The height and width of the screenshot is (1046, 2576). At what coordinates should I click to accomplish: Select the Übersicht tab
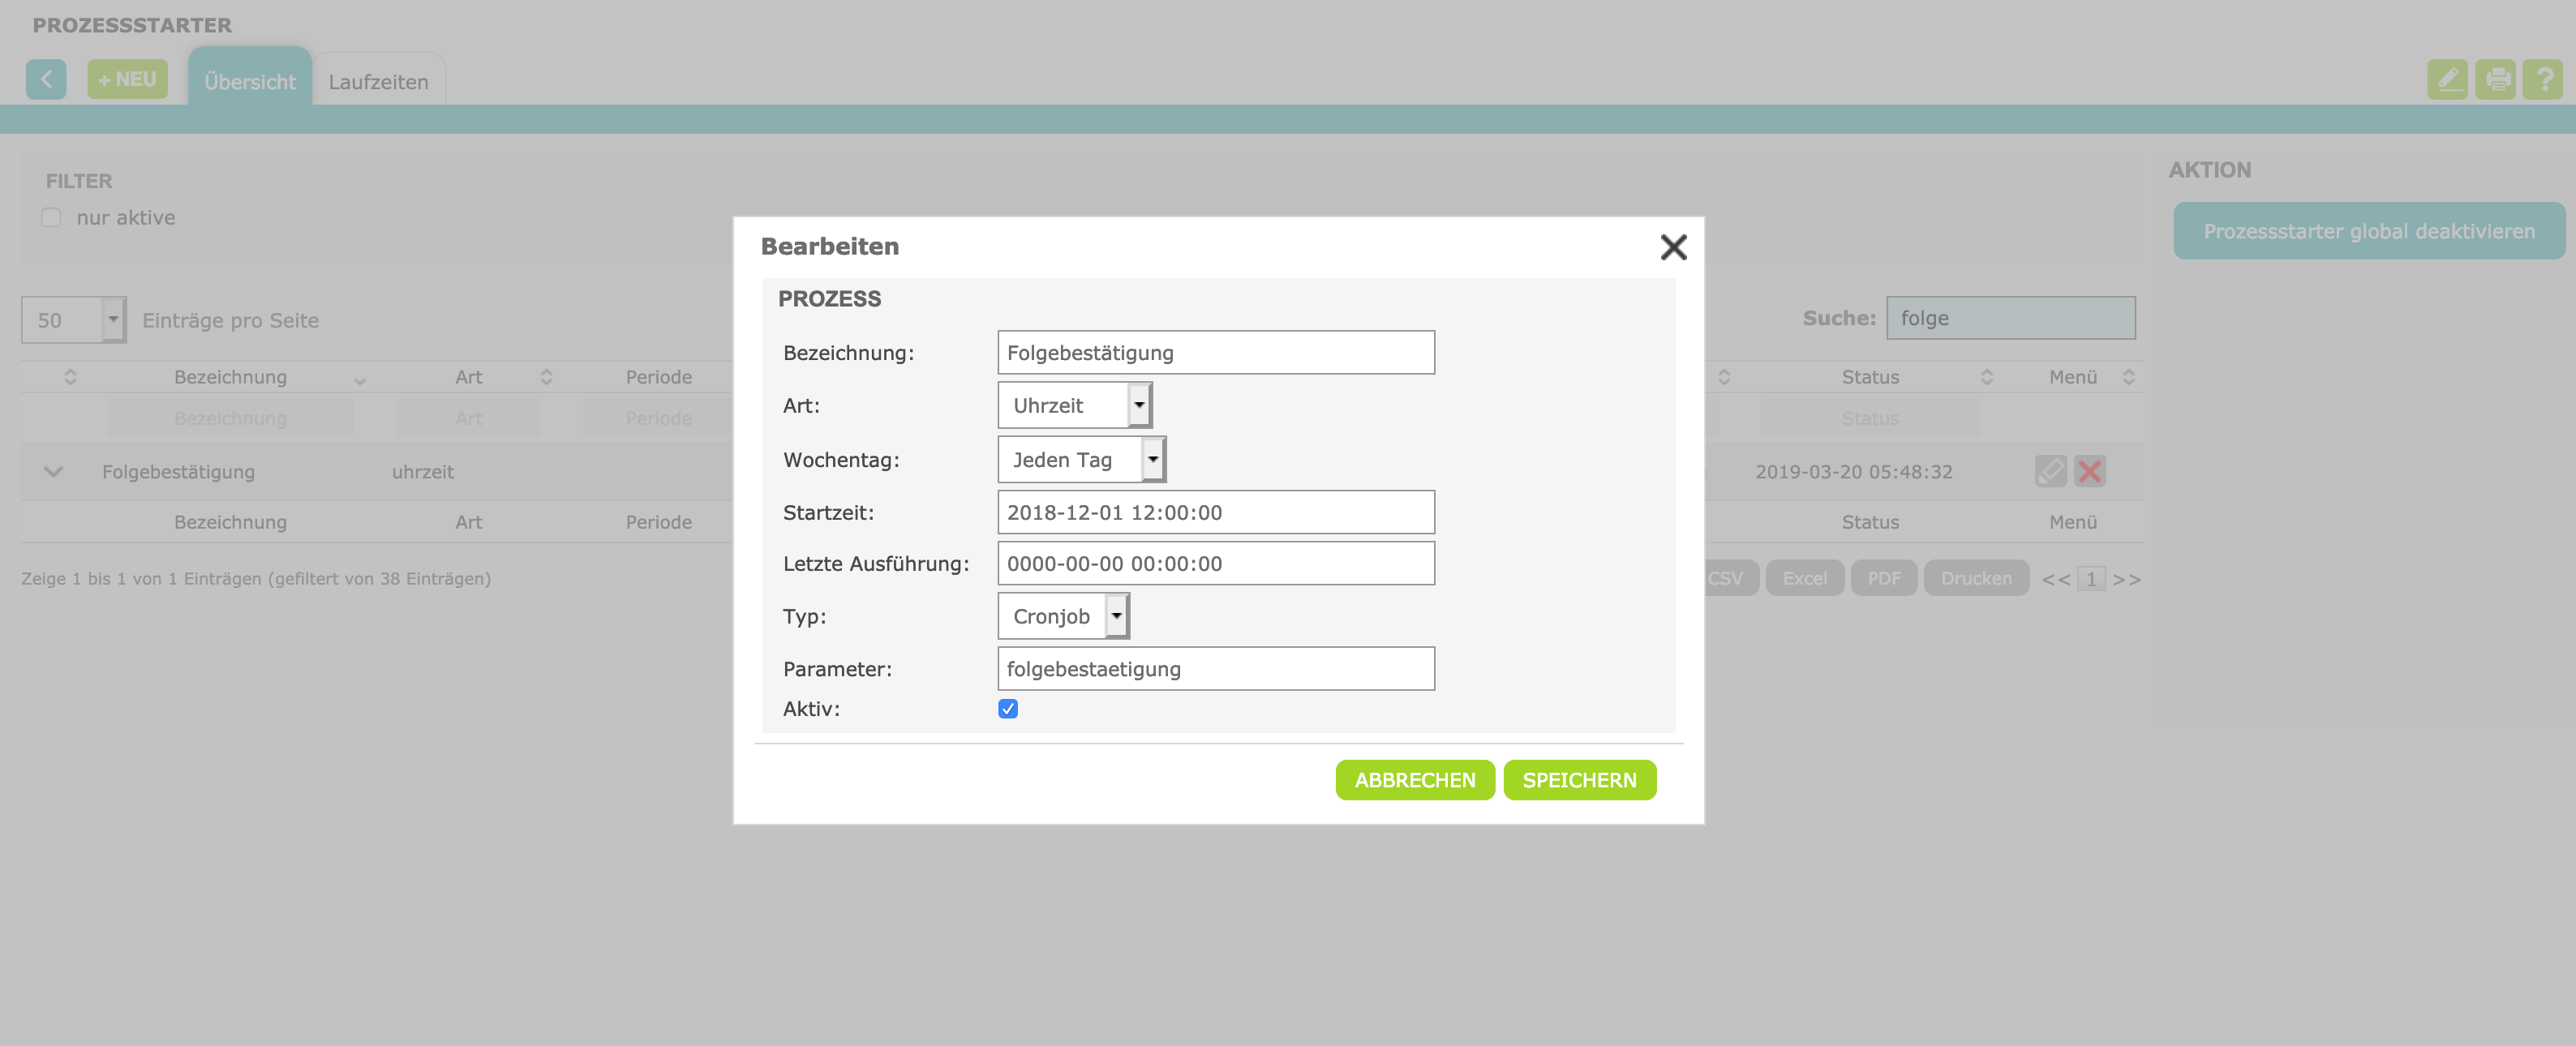[249, 82]
